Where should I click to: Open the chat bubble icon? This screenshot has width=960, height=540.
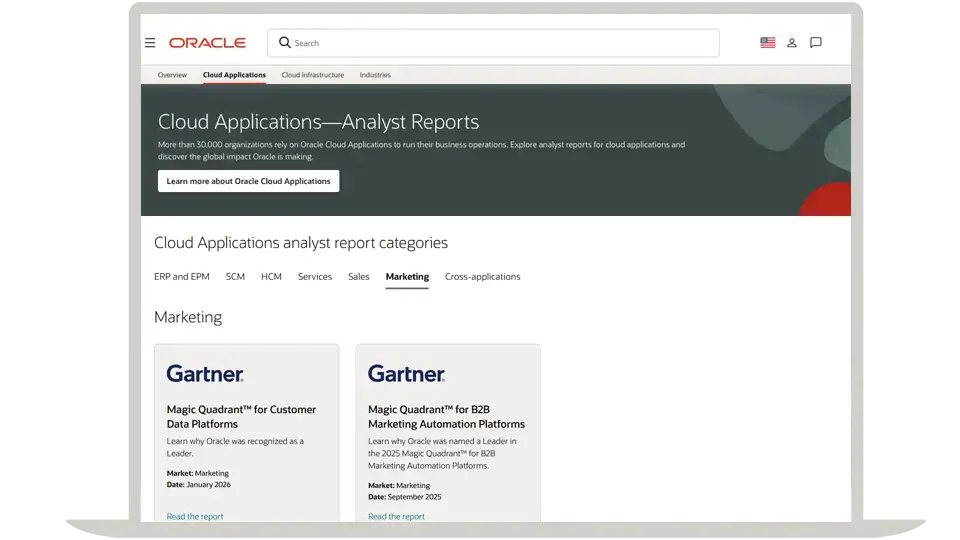coord(816,42)
